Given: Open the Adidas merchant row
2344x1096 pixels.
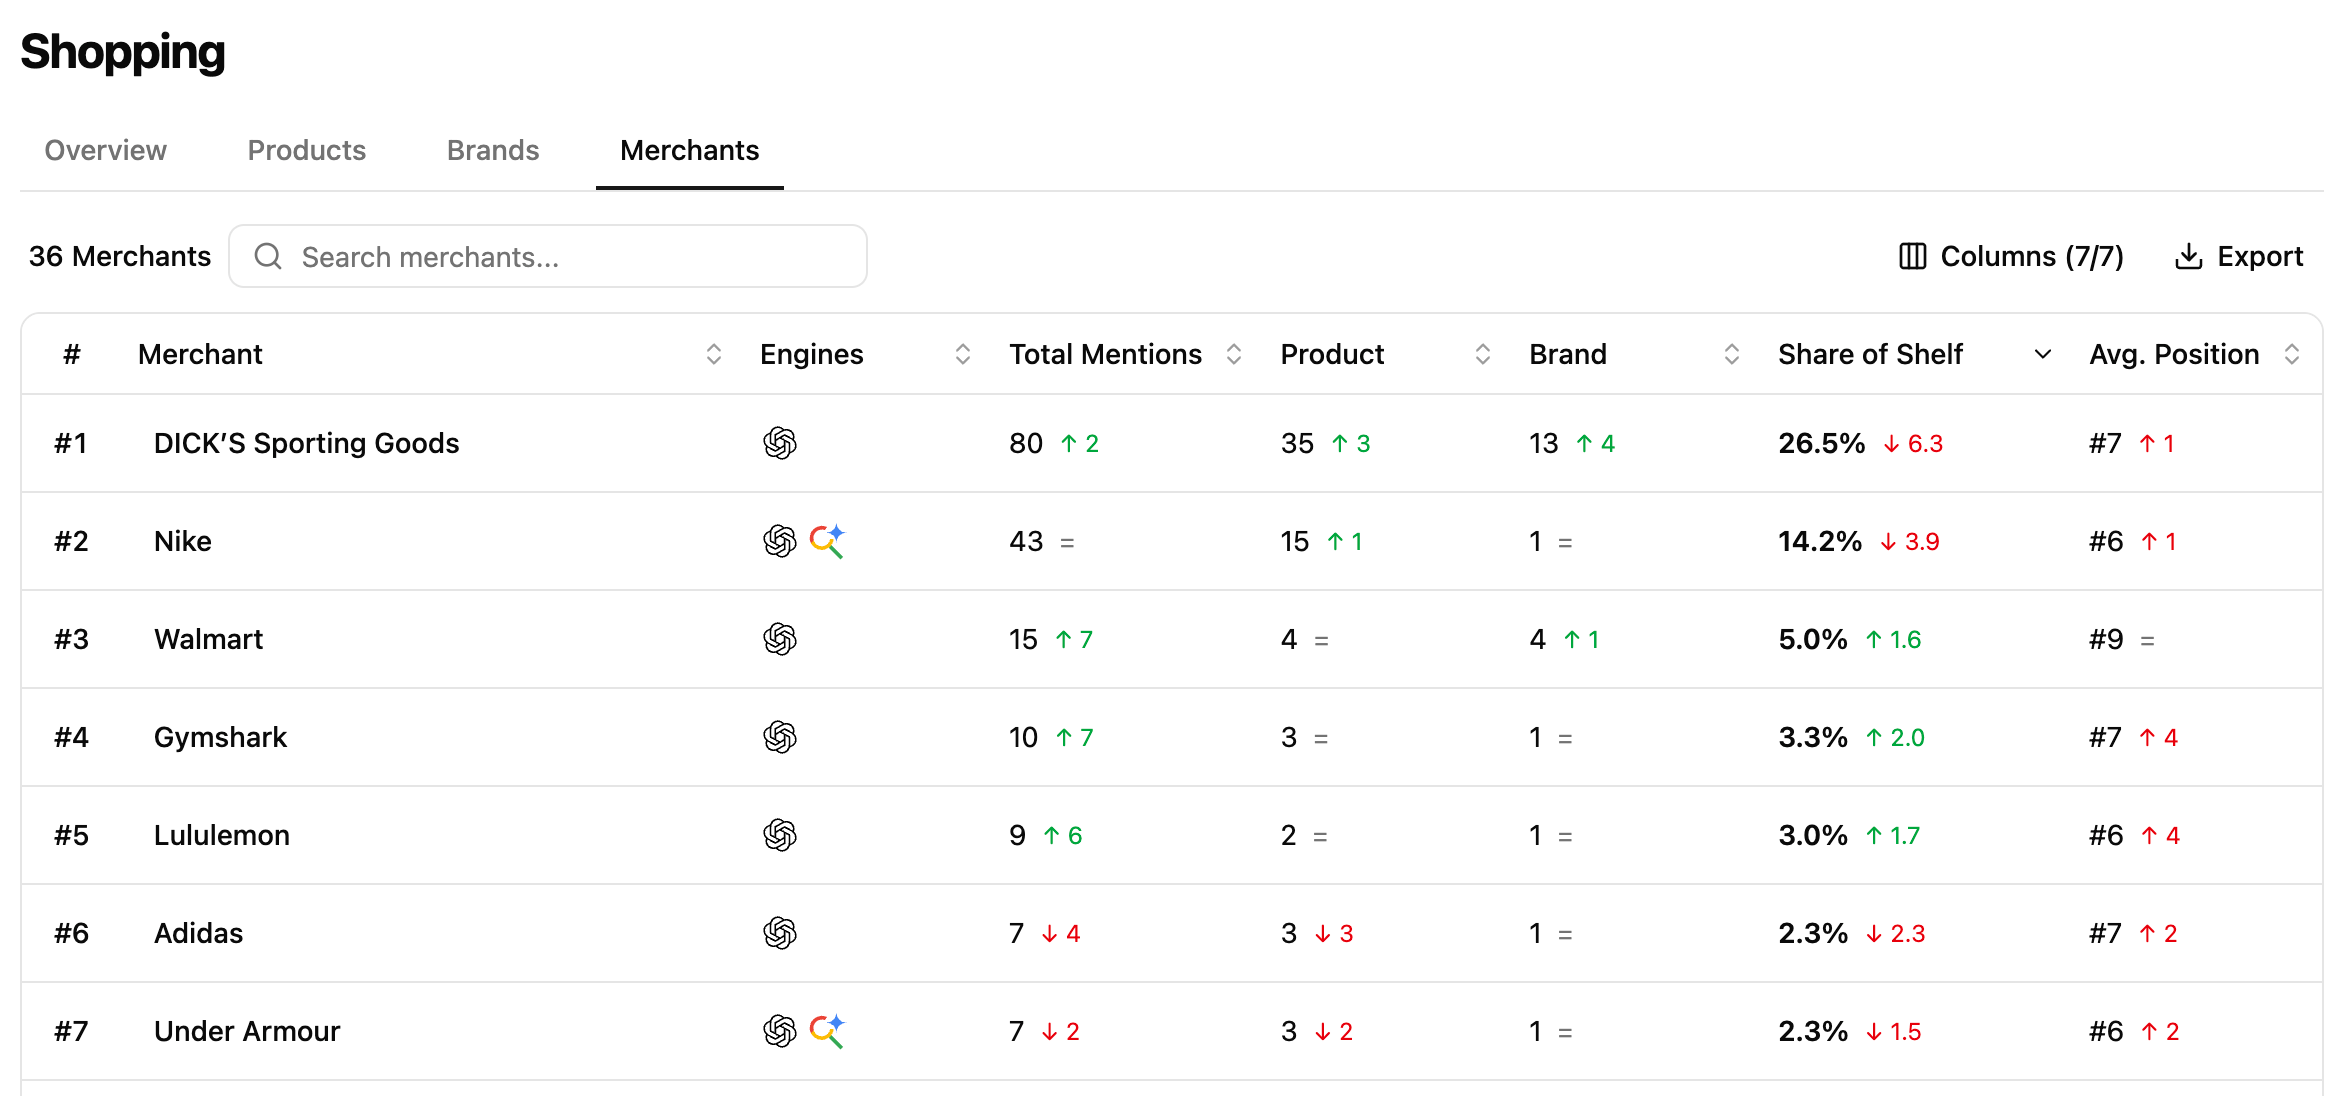Looking at the screenshot, I should point(1172,933).
